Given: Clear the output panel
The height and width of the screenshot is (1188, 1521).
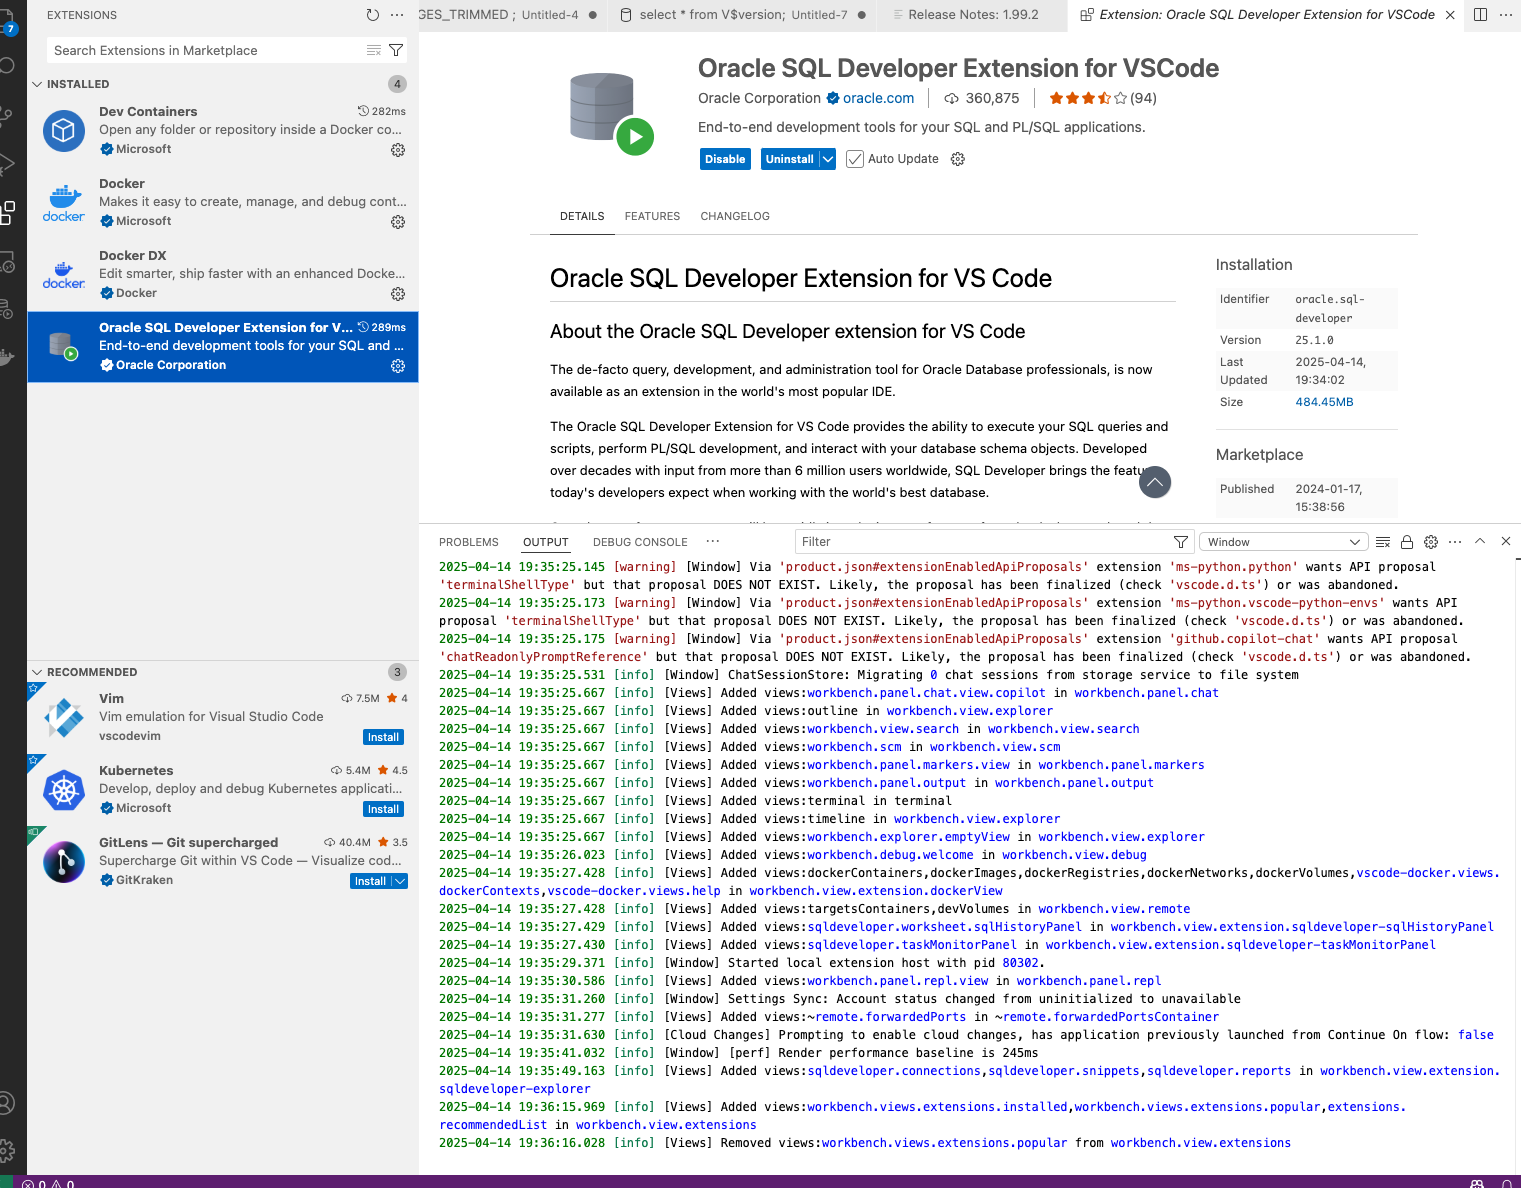Looking at the screenshot, I should (x=1383, y=542).
